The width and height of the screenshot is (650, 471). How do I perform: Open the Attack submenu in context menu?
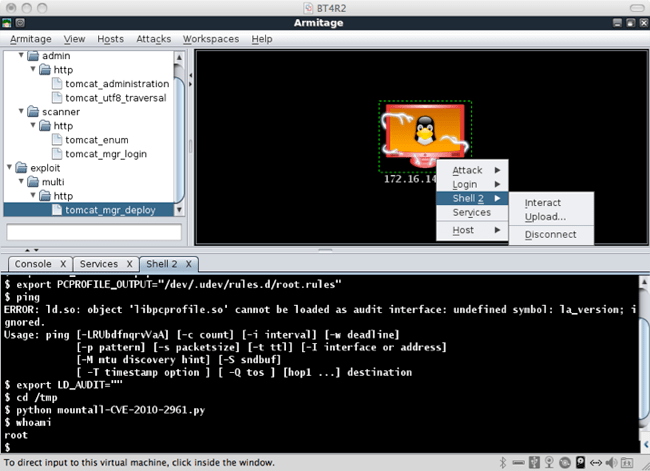tap(472, 170)
